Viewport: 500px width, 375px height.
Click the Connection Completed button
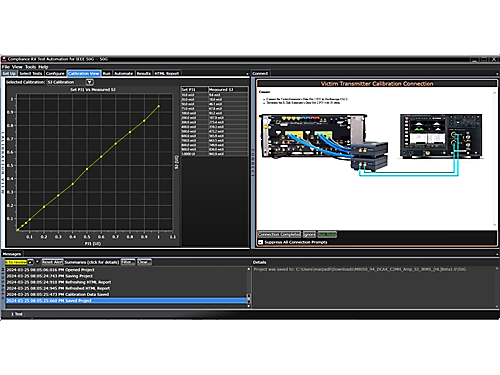coord(279,234)
